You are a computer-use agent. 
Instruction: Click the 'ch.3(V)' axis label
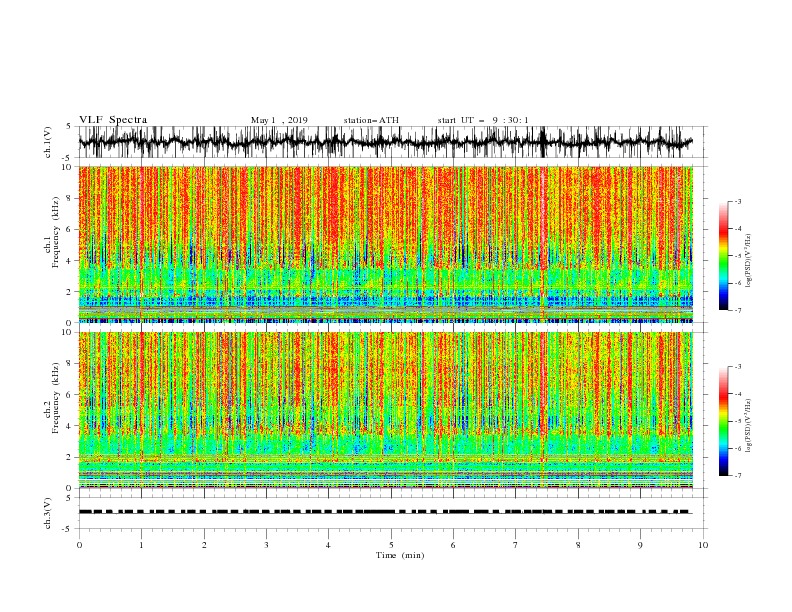48,514
